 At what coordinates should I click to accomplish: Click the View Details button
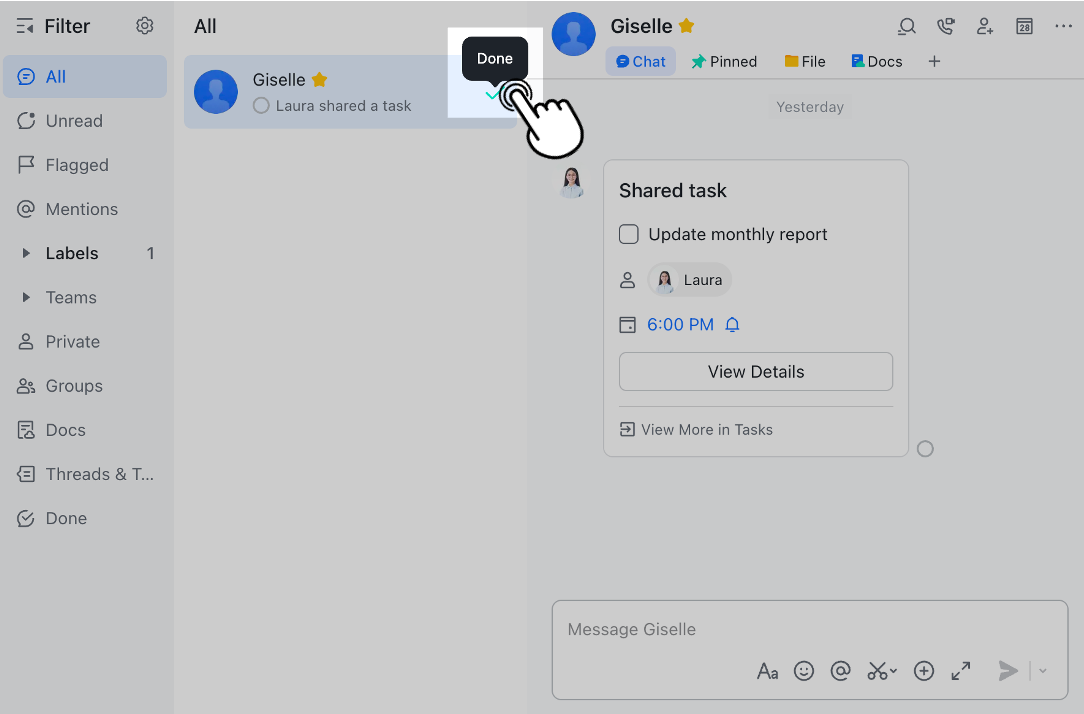tap(756, 372)
